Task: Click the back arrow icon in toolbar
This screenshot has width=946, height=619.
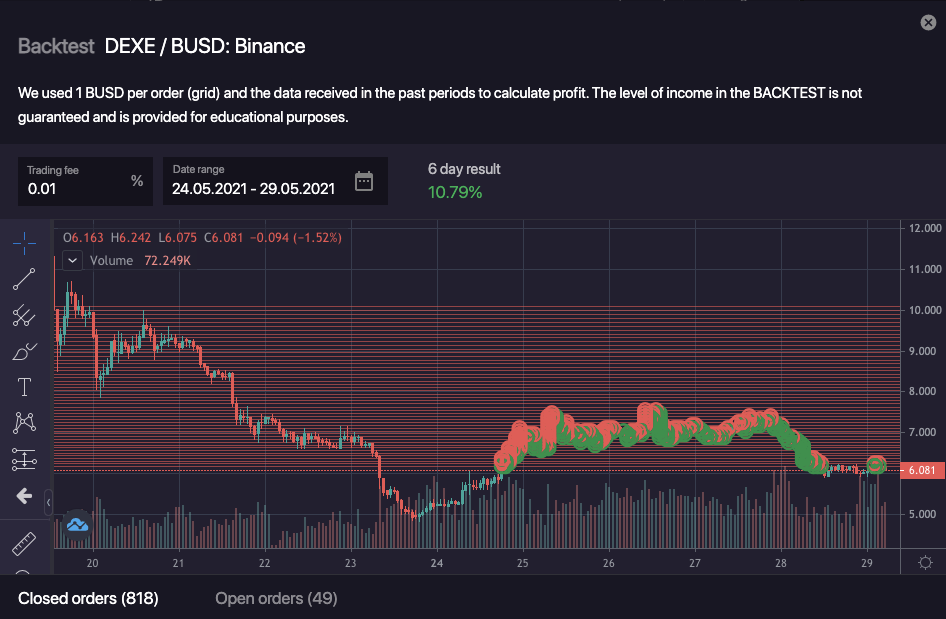Action: point(24,495)
